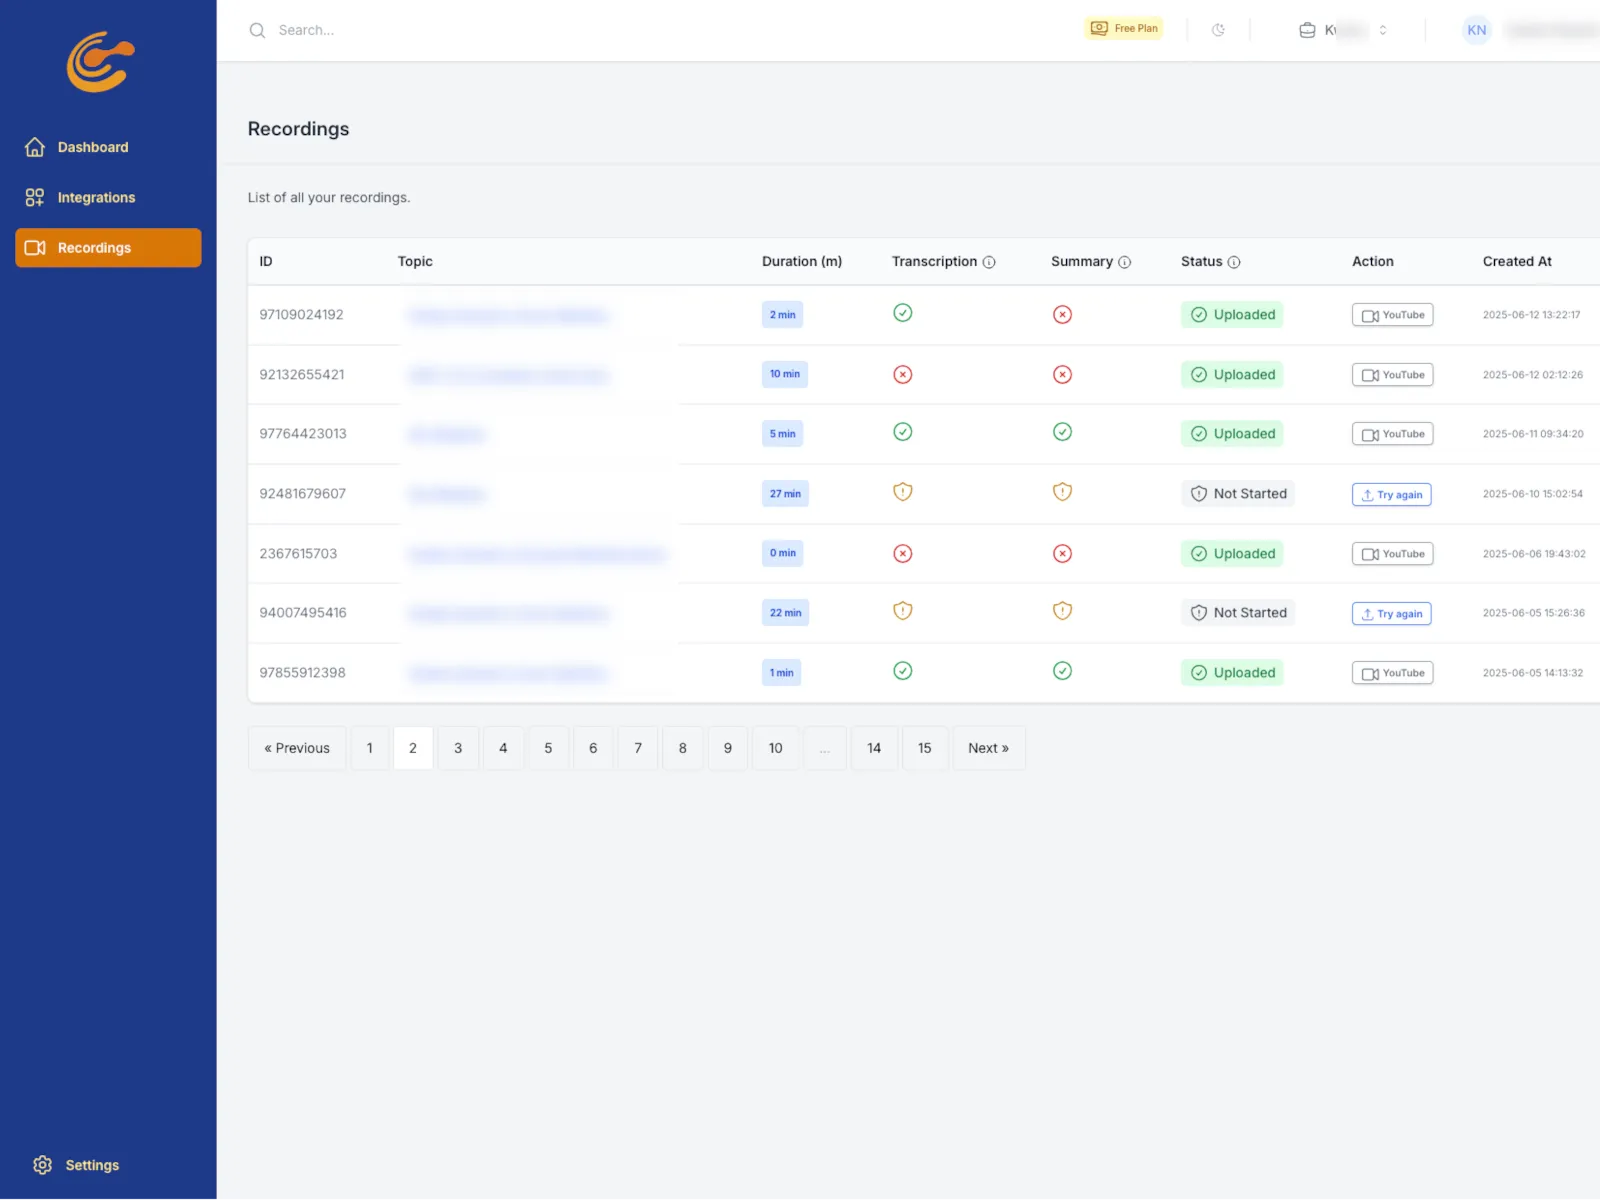
Task: Go to page 3
Action: pos(458,748)
